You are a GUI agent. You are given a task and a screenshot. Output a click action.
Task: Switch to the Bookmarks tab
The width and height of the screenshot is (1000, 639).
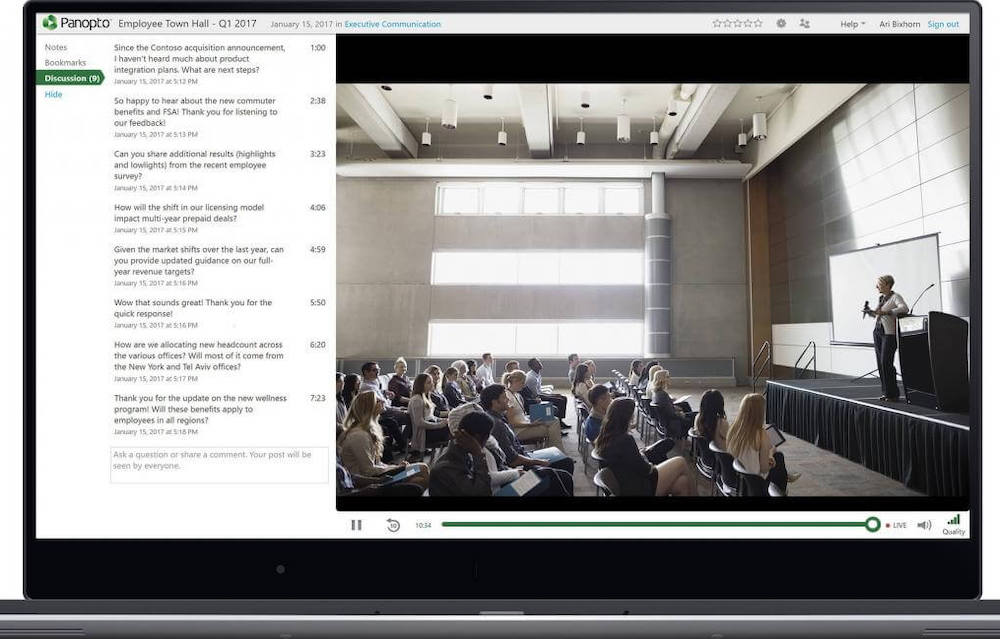(x=65, y=62)
